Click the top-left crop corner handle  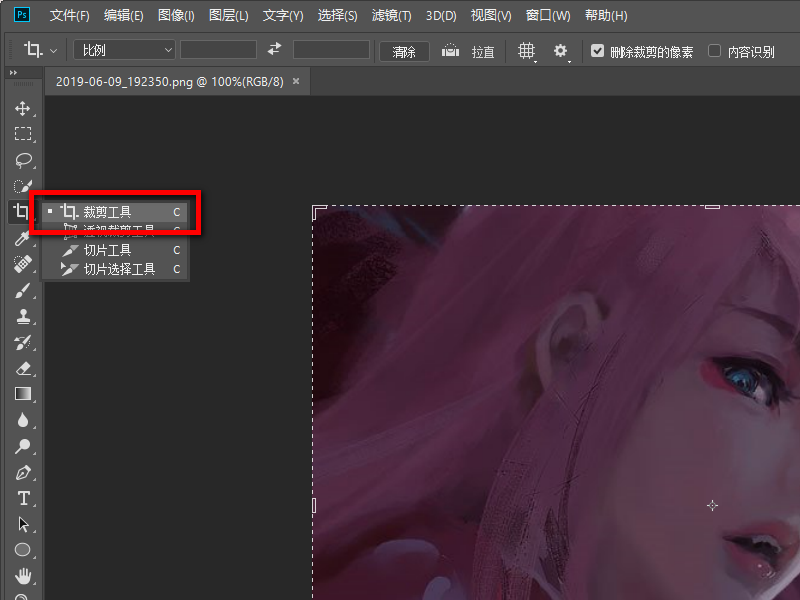tap(318, 211)
